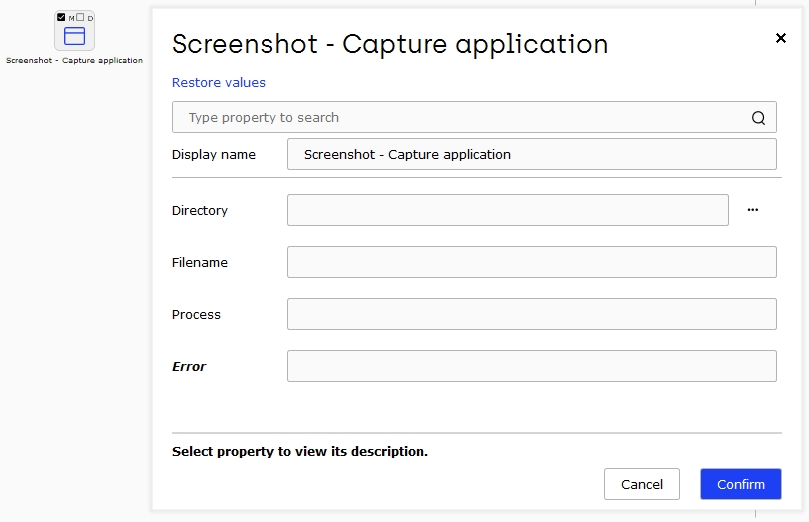The image size is (809, 522).
Task: Uncheck the M checkbox on the node
Action: click(x=61, y=17)
